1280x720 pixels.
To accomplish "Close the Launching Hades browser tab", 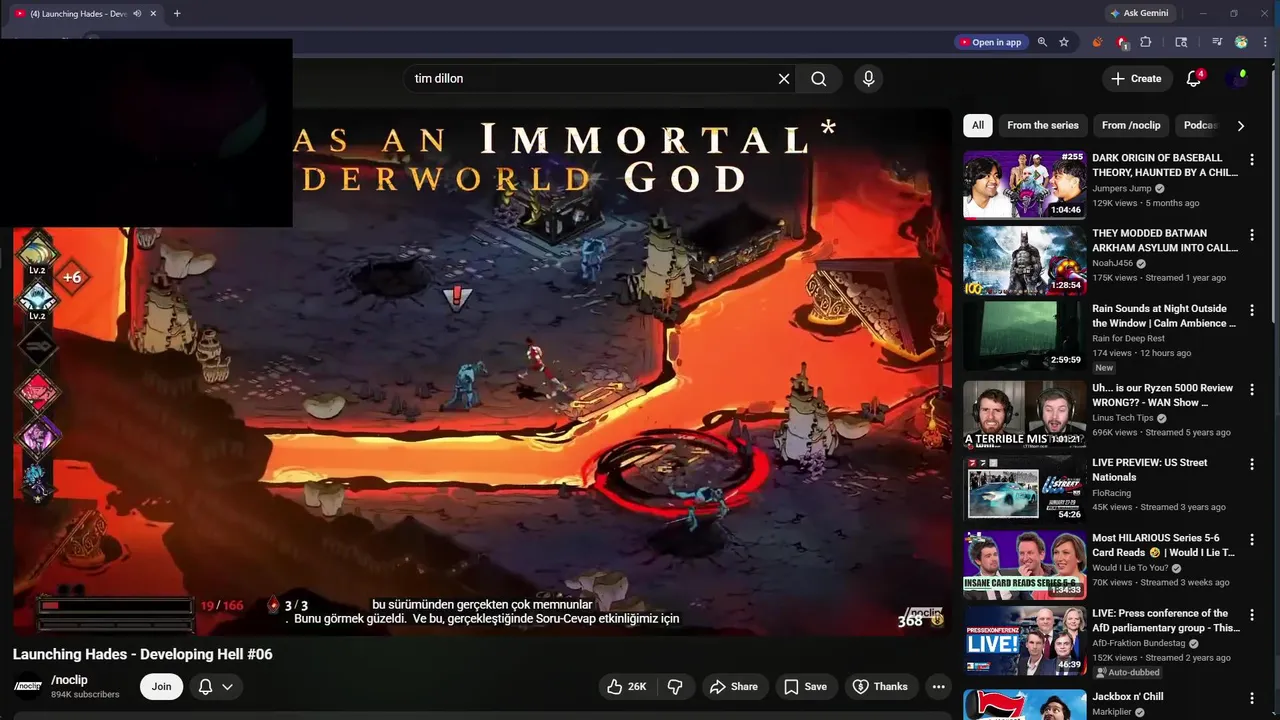I will coord(153,13).
